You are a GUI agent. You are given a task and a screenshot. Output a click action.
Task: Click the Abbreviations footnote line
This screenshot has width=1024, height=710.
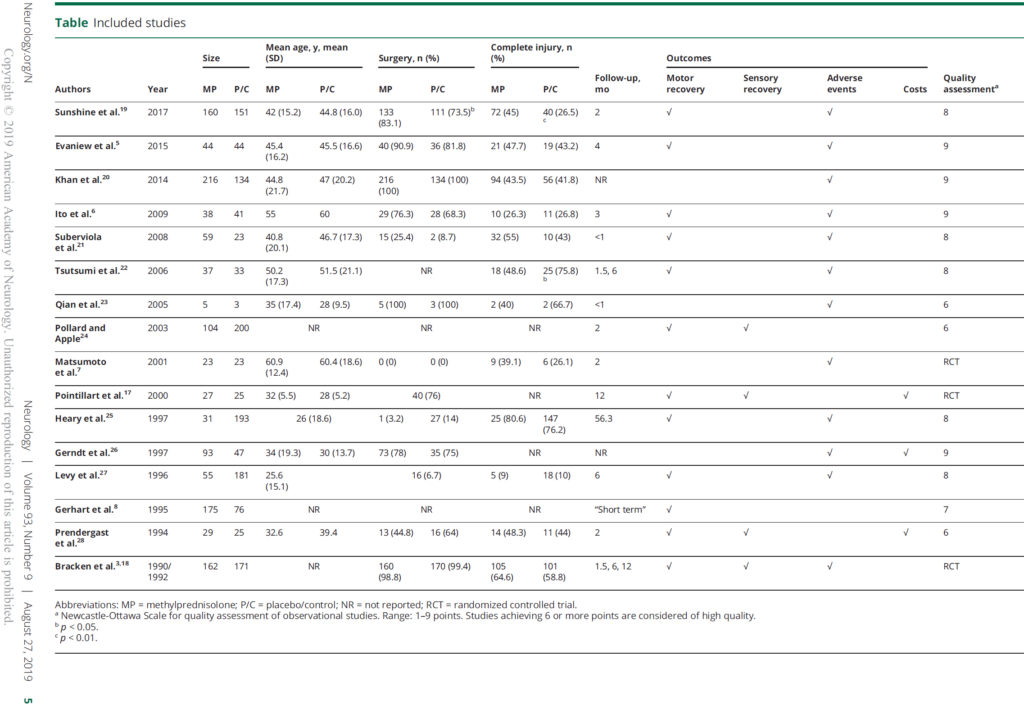click(316, 605)
